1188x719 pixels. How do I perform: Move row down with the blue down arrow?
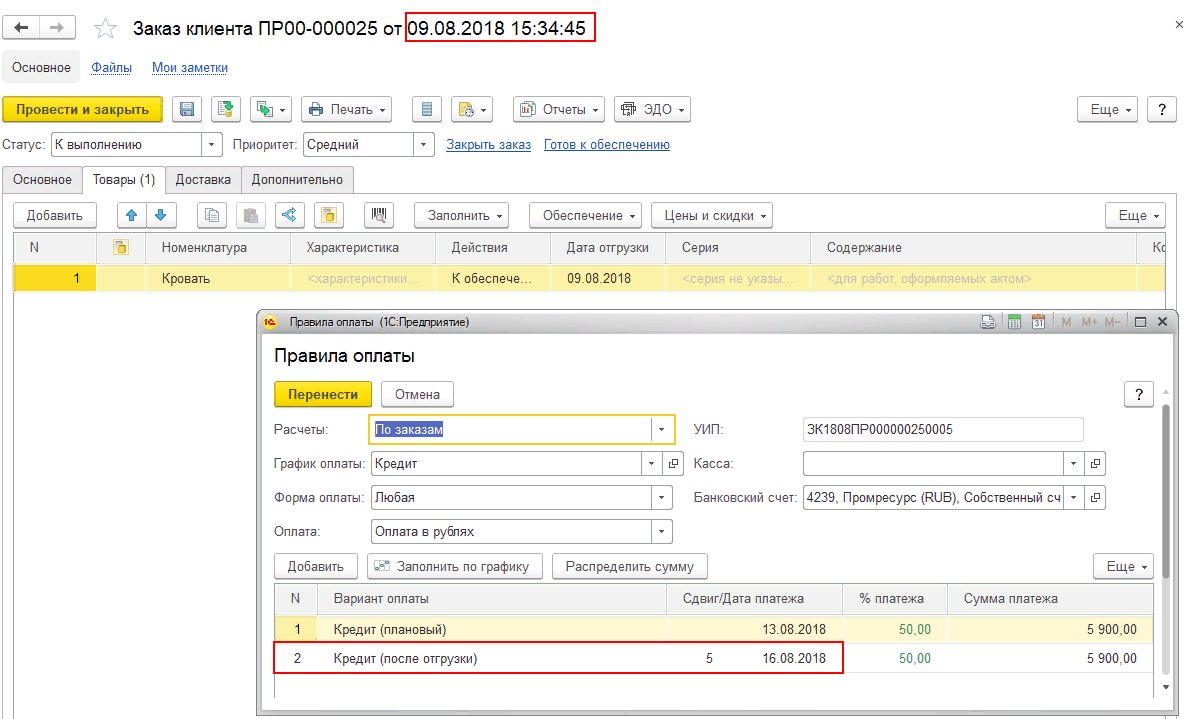(160, 215)
